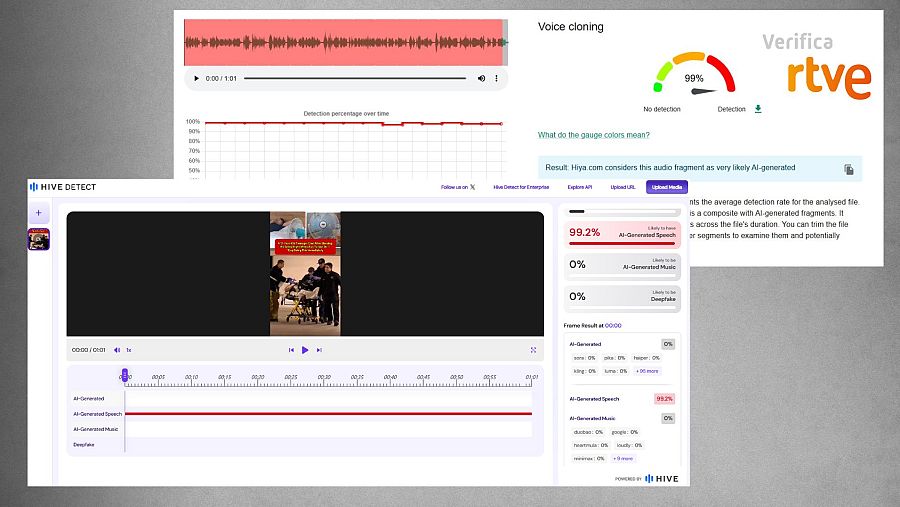Play the video in Hive Detect
The width and height of the screenshot is (900, 507).
tap(305, 350)
